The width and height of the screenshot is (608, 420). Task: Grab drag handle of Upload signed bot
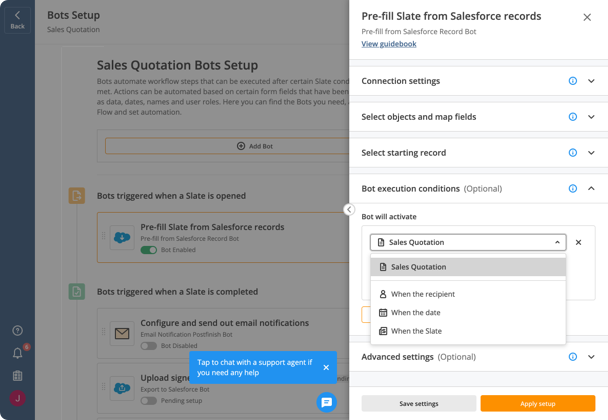pyautogui.click(x=104, y=387)
